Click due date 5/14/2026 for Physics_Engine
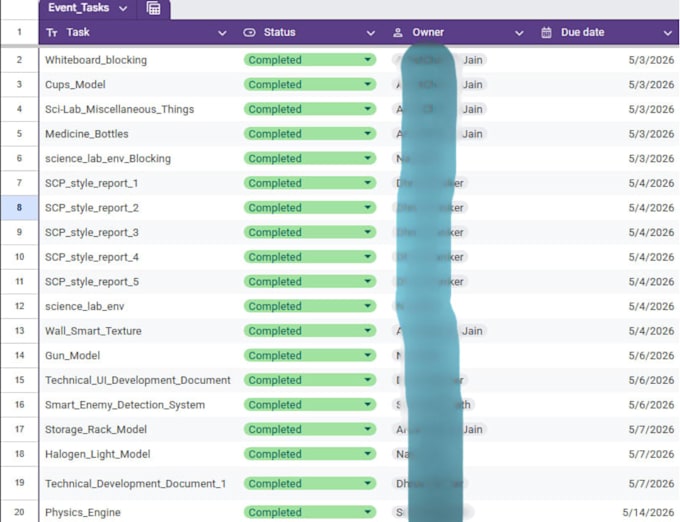This screenshot has width=680, height=522. coord(648,512)
